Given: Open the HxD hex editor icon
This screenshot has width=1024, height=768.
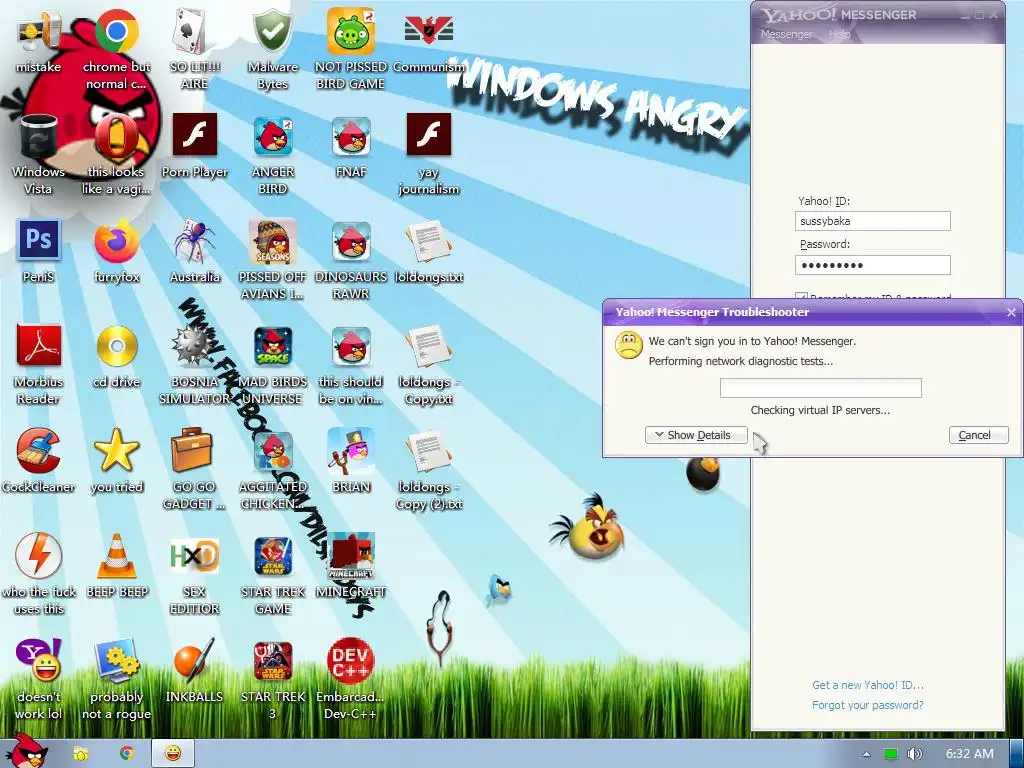Looking at the screenshot, I should tap(195, 556).
